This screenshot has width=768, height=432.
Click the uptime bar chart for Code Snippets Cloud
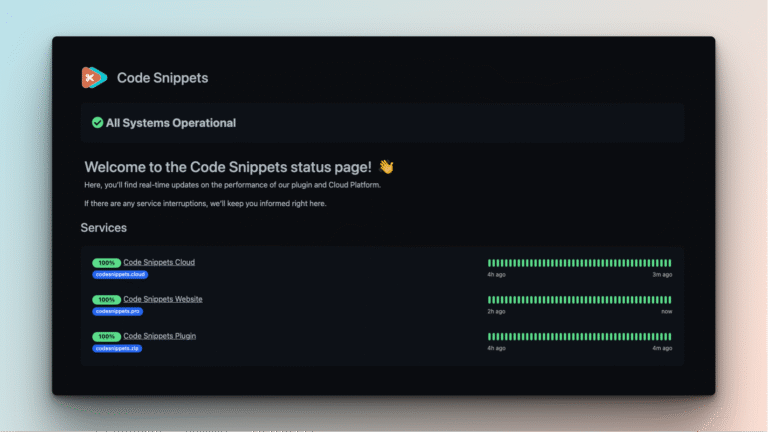(579, 263)
